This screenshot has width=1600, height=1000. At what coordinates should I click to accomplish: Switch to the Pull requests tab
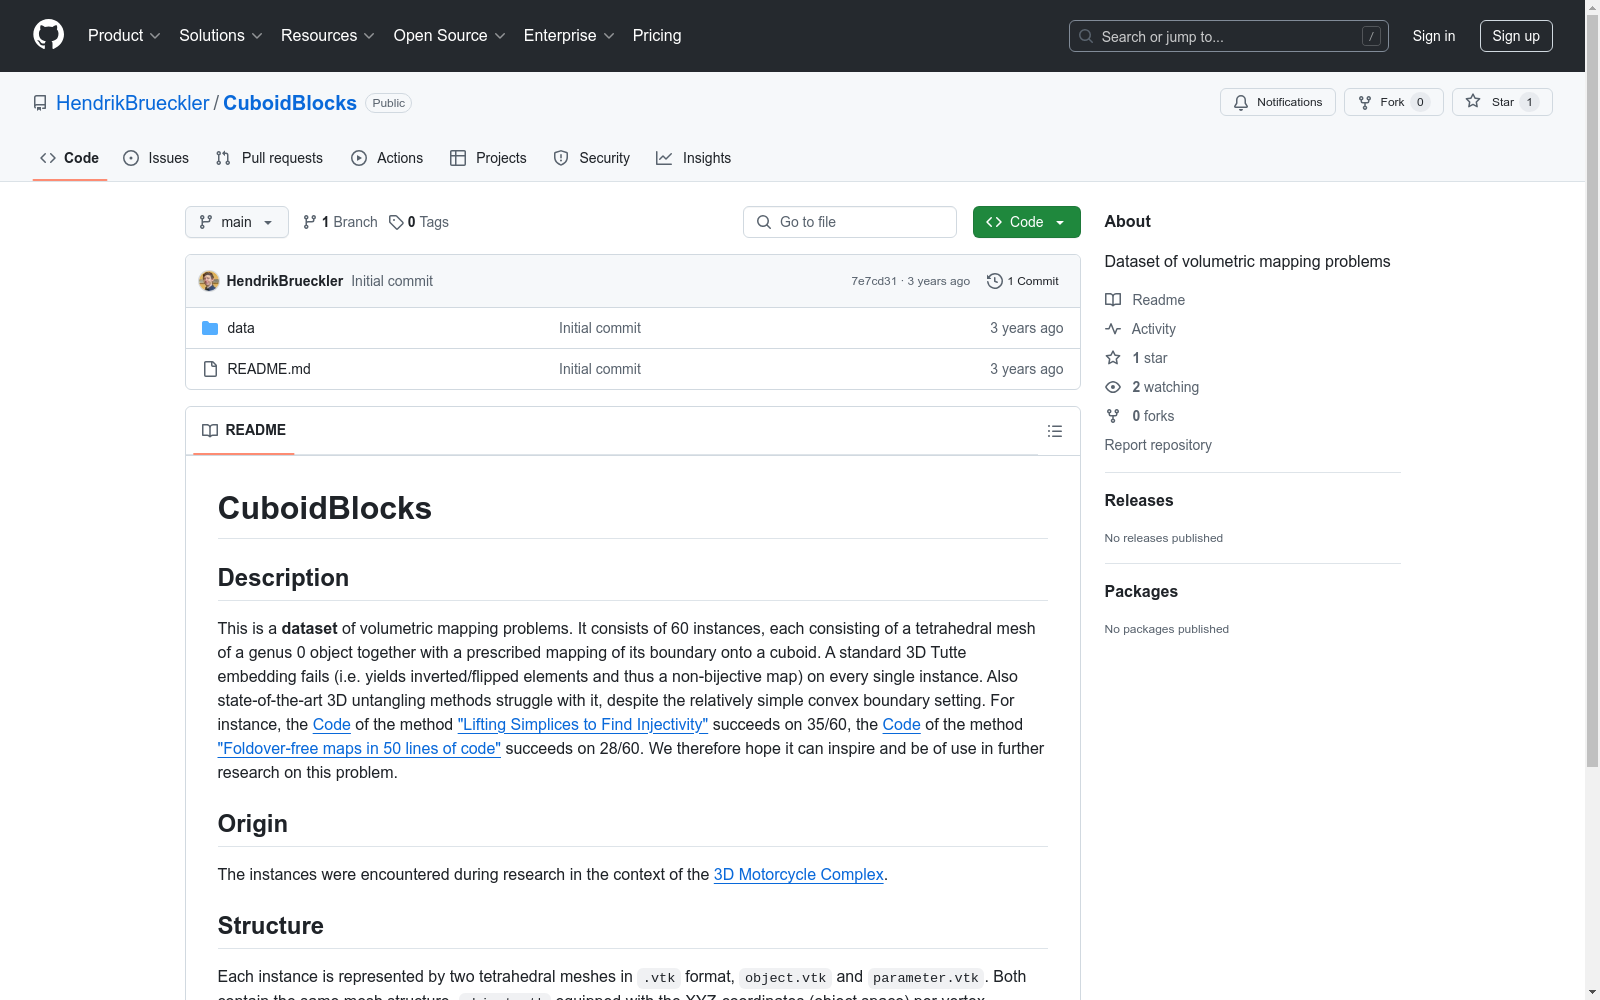269,158
